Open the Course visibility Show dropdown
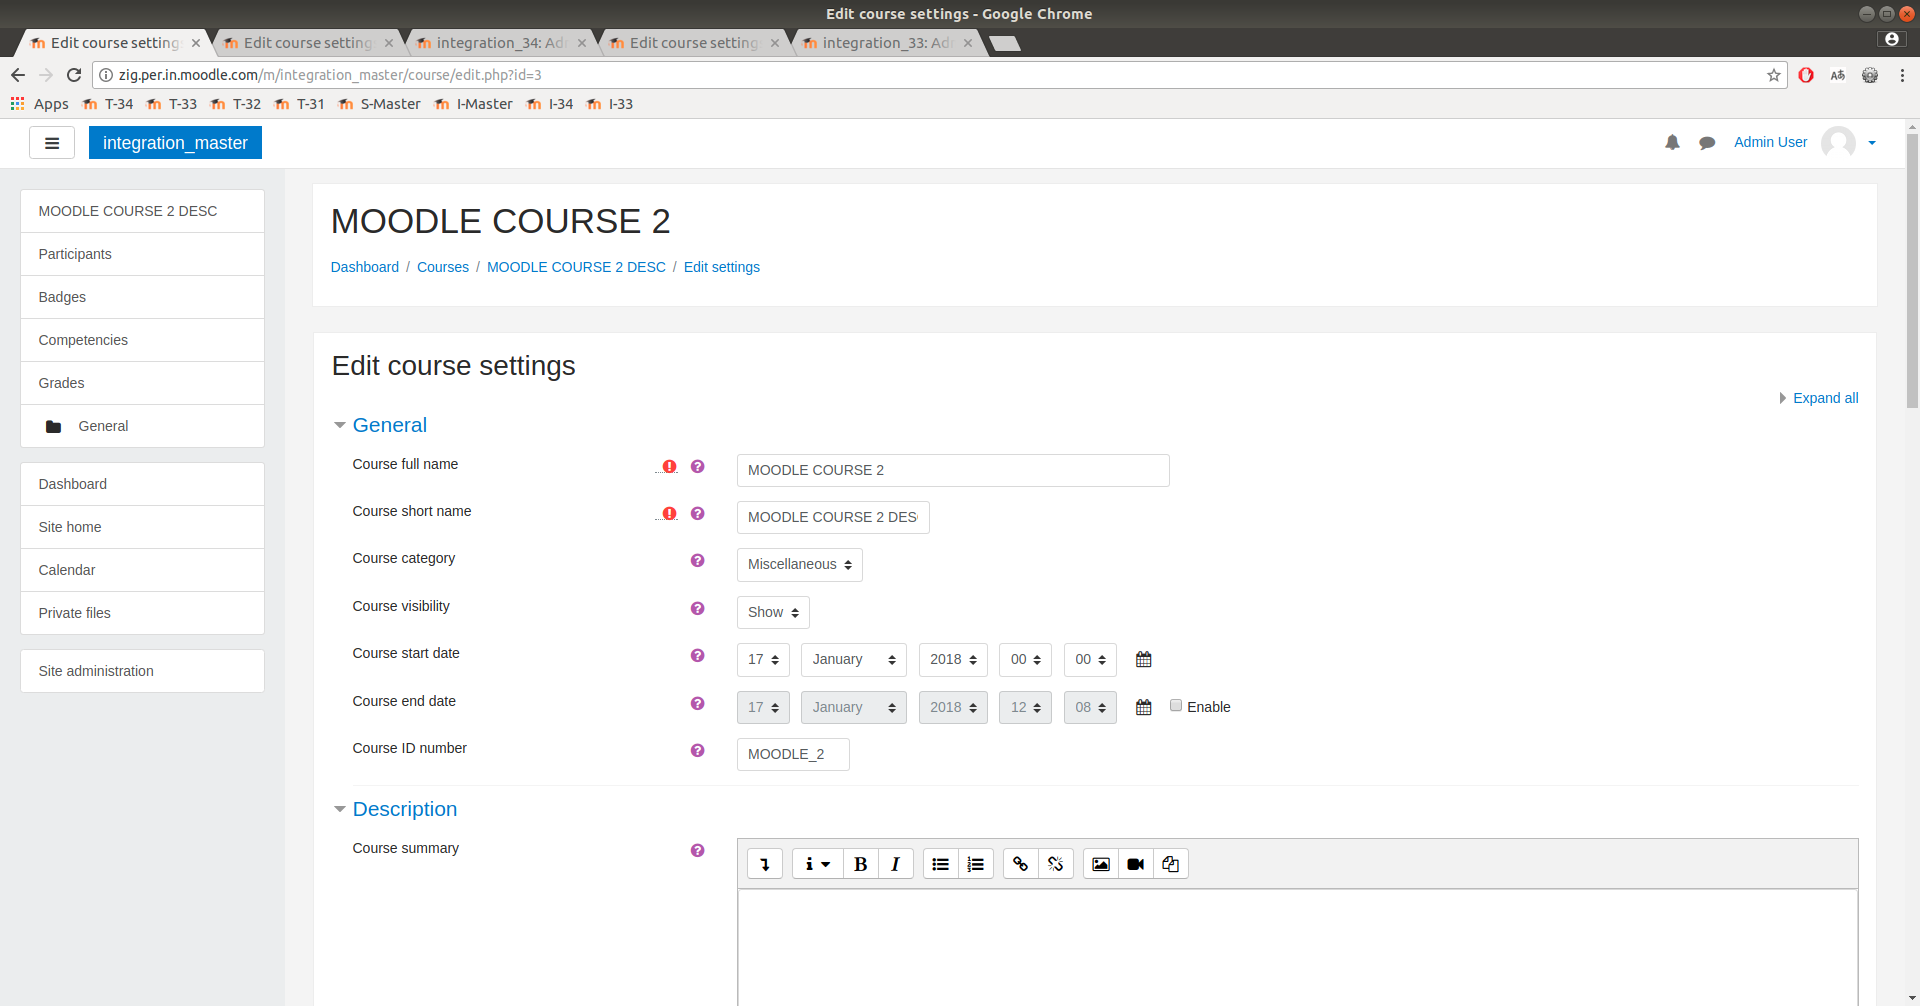Image resolution: width=1920 pixels, height=1006 pixels. [x=773, y=613]
